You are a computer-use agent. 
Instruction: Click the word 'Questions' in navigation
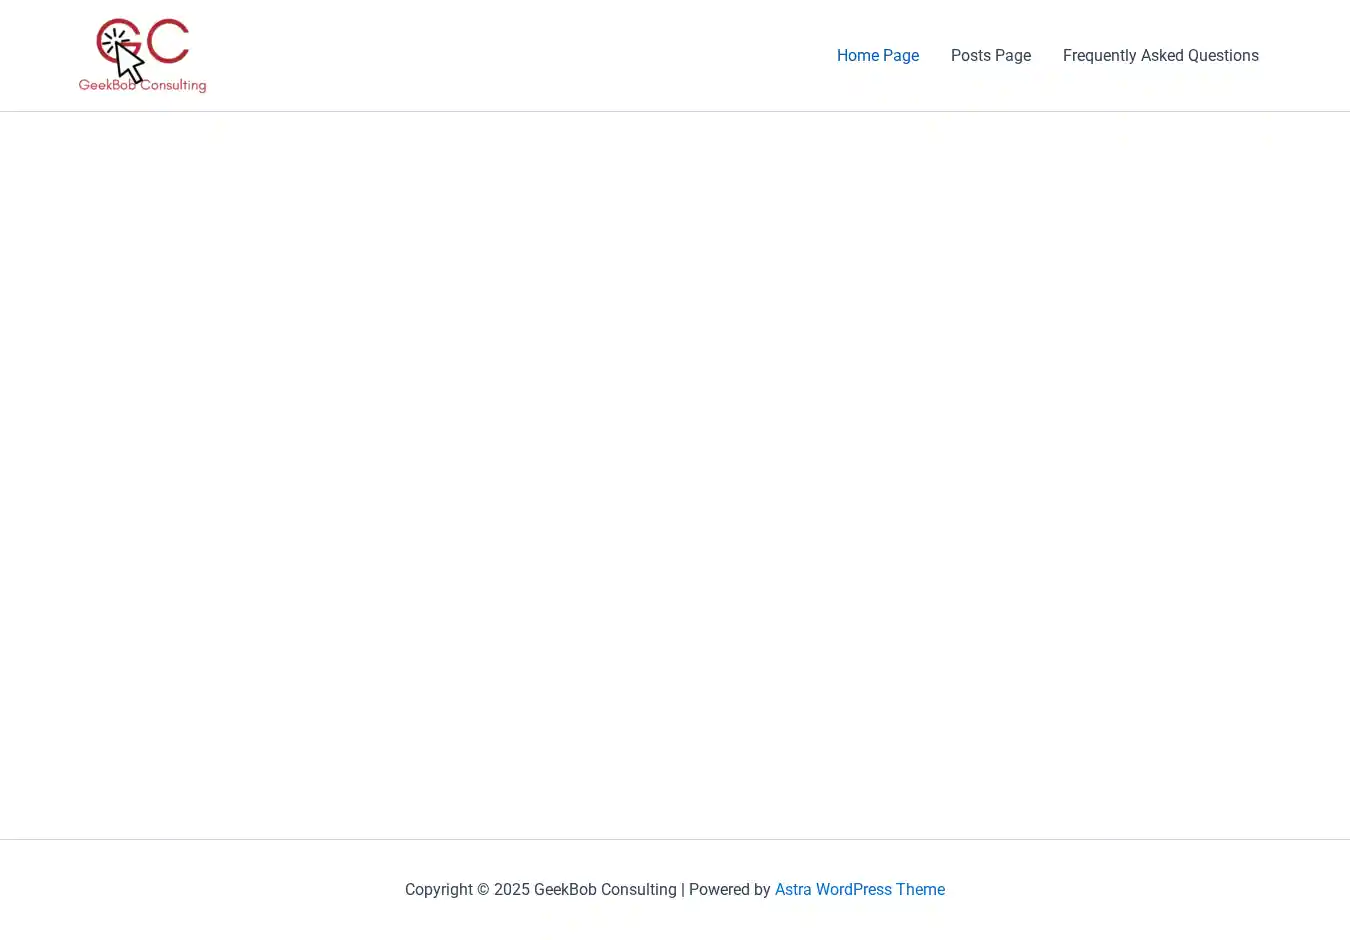click(1223, 56)
